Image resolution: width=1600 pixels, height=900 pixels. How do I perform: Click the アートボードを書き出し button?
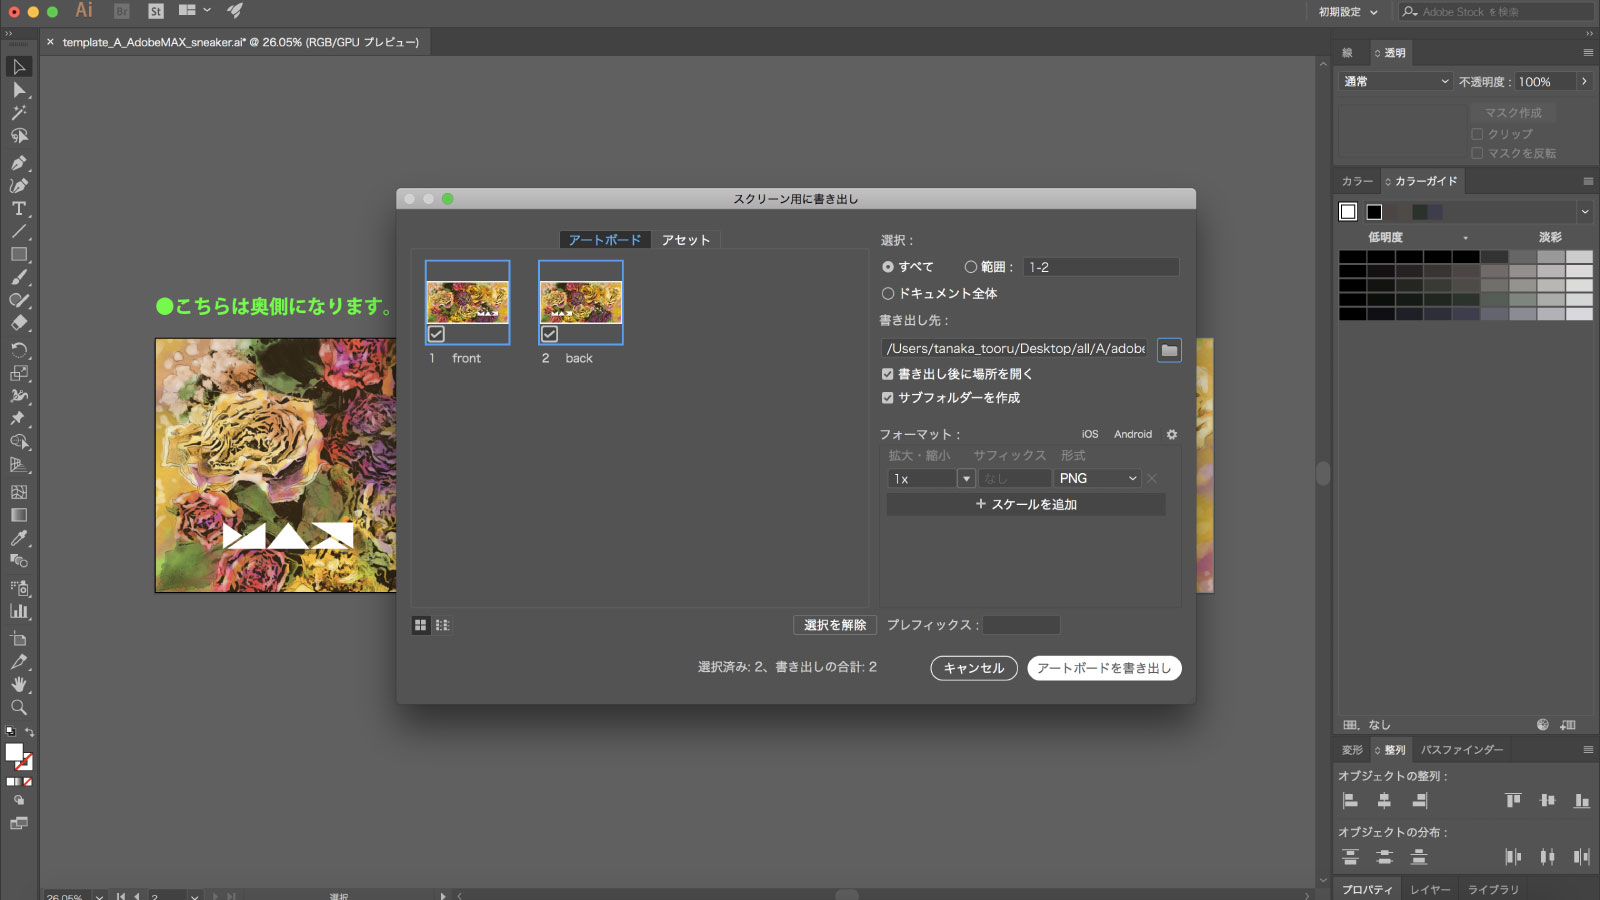click(x=1104, y=668)
